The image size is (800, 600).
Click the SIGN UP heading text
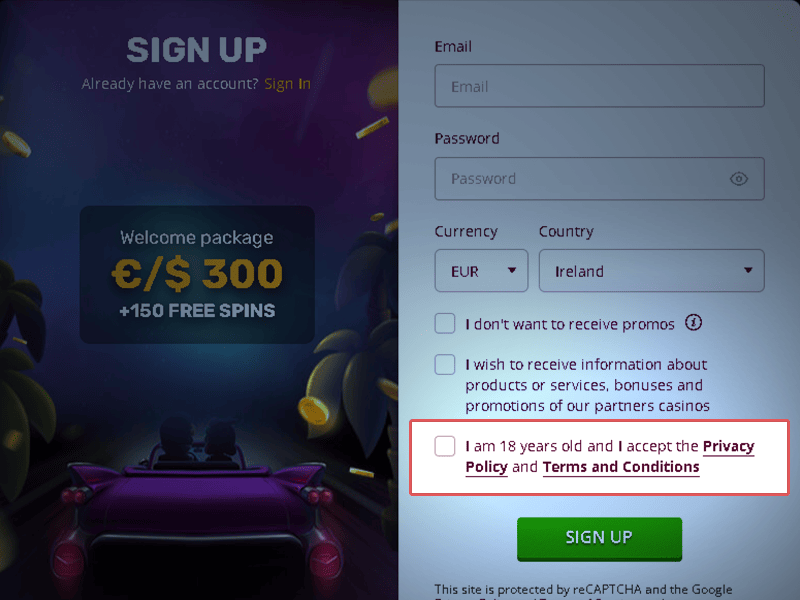coord(197,49)
